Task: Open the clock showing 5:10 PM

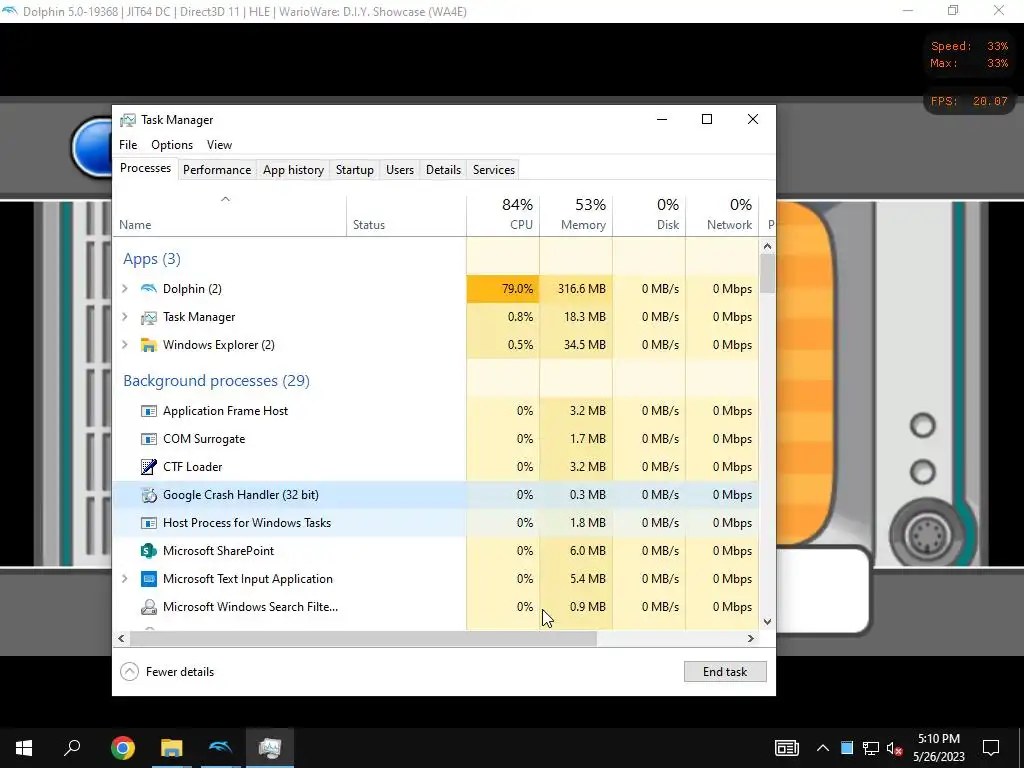Action: pyautogui.click(x=939, y=748)
